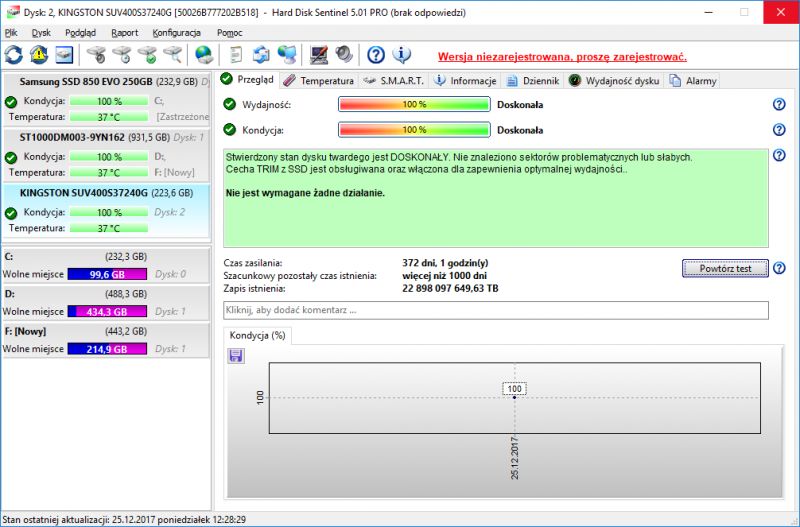The width and height of the screenshot is (800, 527).
Task: Select the ST1000DM003-9YN162 disk
Action: pos(107,155)
